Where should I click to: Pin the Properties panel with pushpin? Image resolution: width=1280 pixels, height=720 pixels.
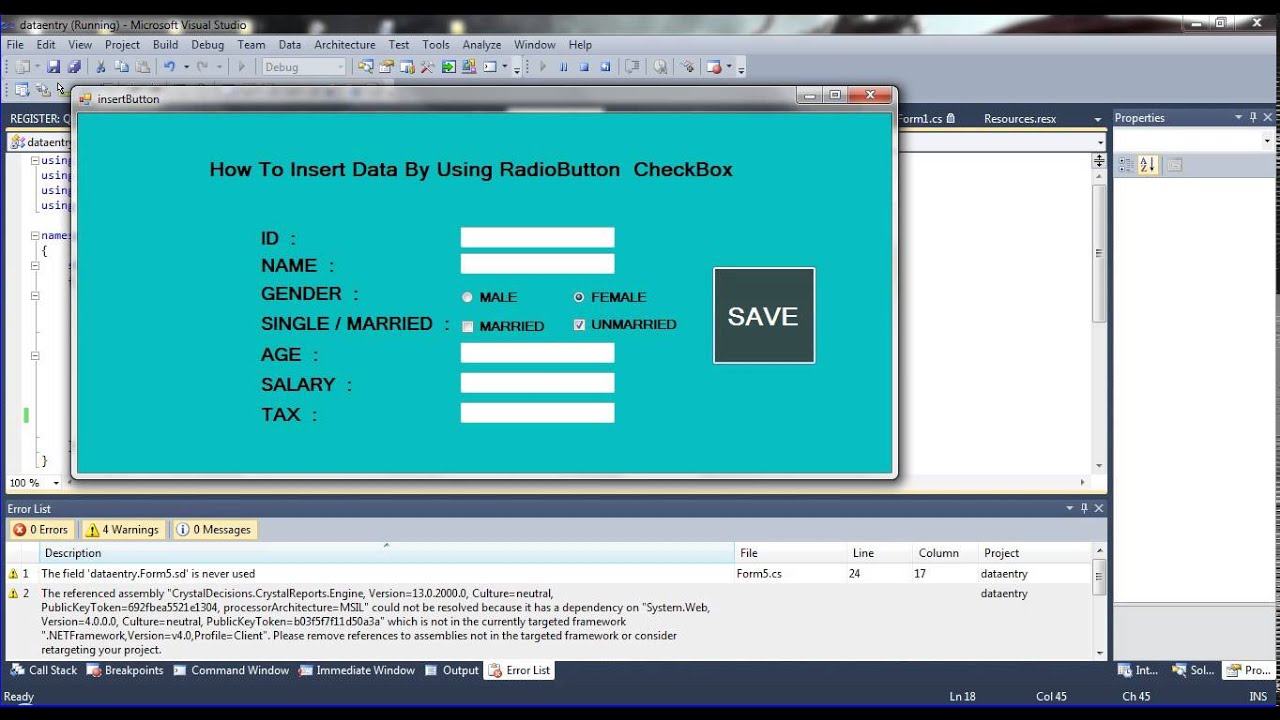pos(1253,118)
